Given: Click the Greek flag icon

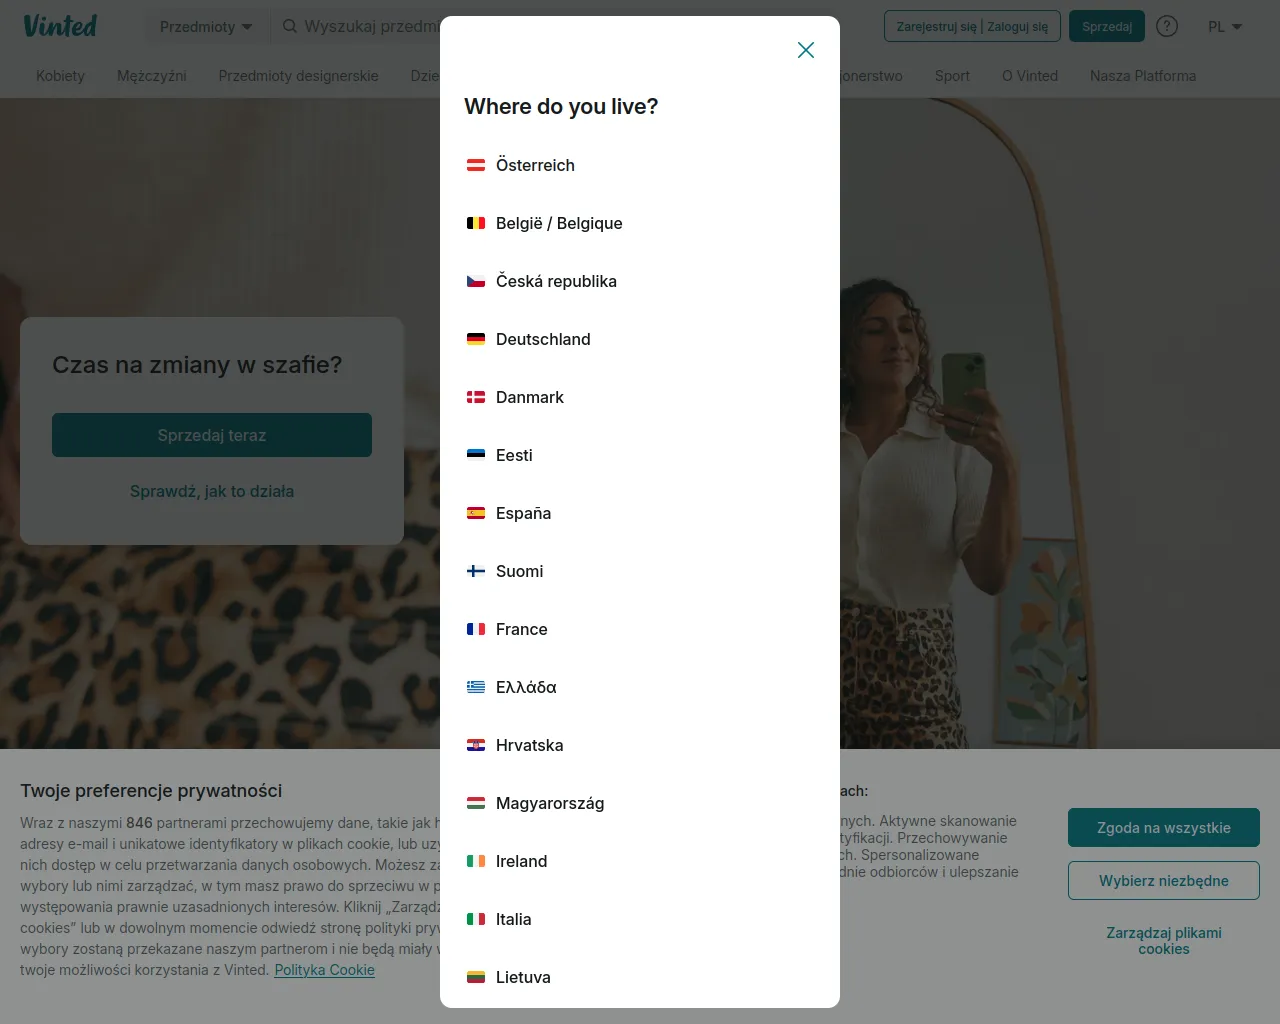Looking at the screenshot, I should [476, 687].
